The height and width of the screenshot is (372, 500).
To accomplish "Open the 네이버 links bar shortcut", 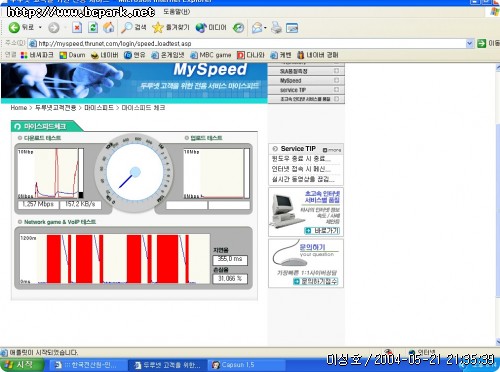I will 105,55.
